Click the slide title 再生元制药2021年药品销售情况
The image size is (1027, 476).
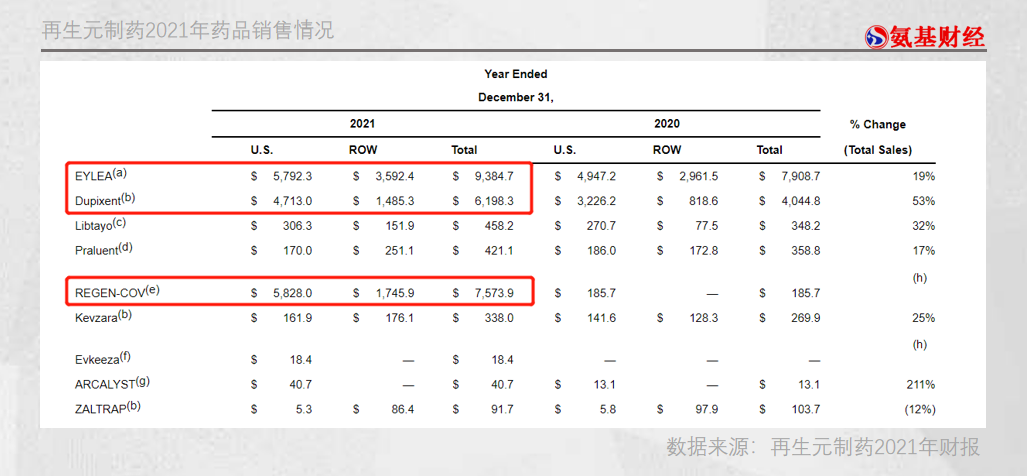pyautogui.click(x=188, y=31)
